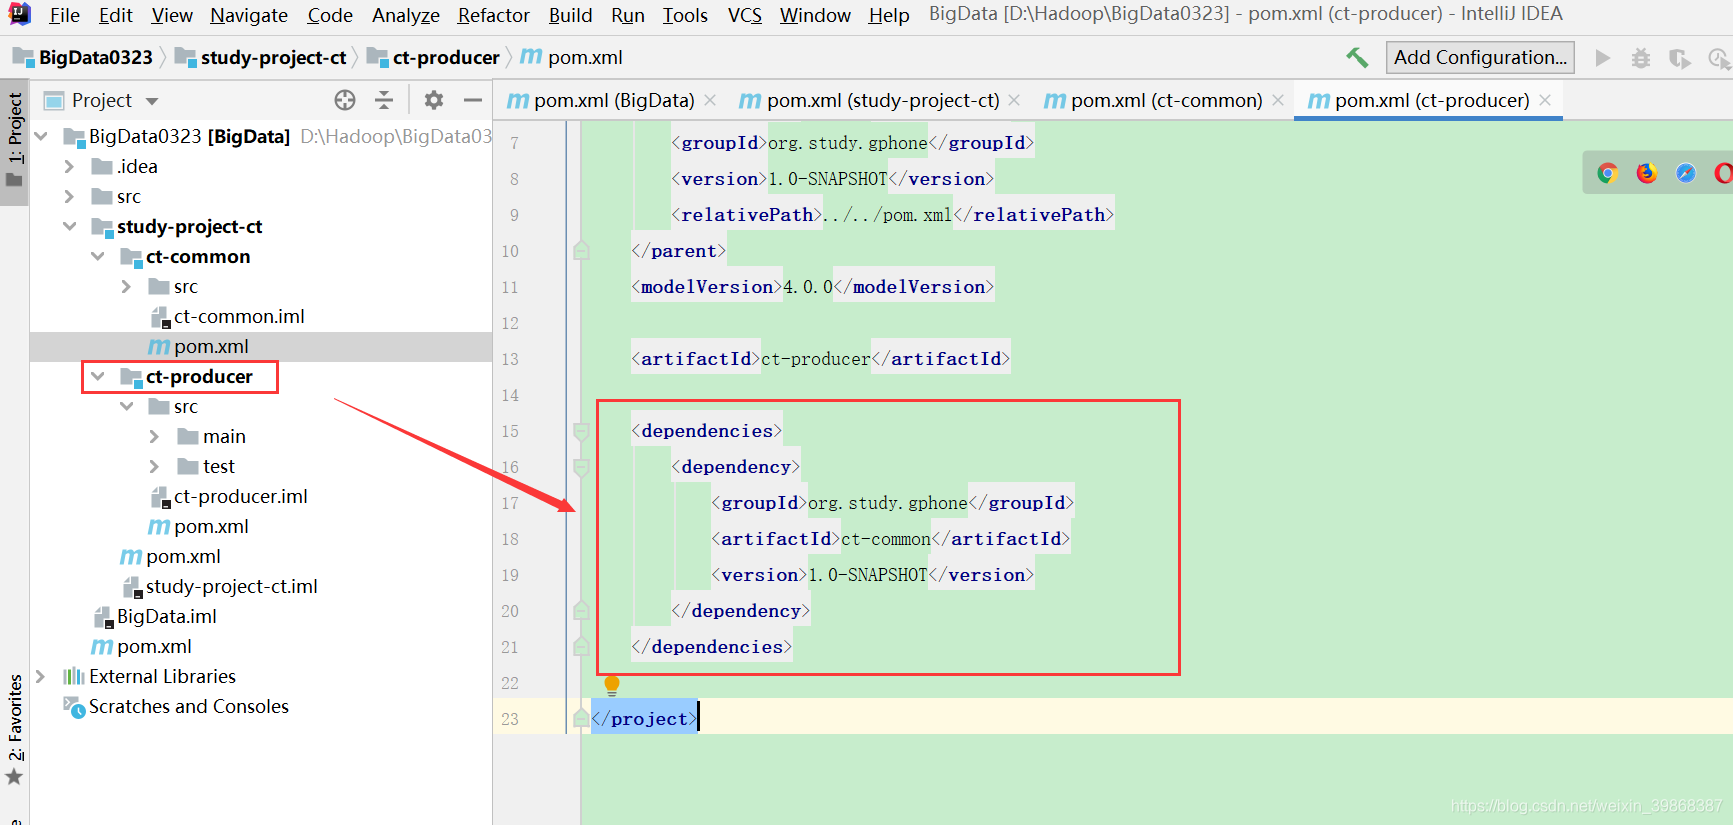1733x825 pixels.
Task: Click ct-producer breadcrumb
Action: point(434,57)
